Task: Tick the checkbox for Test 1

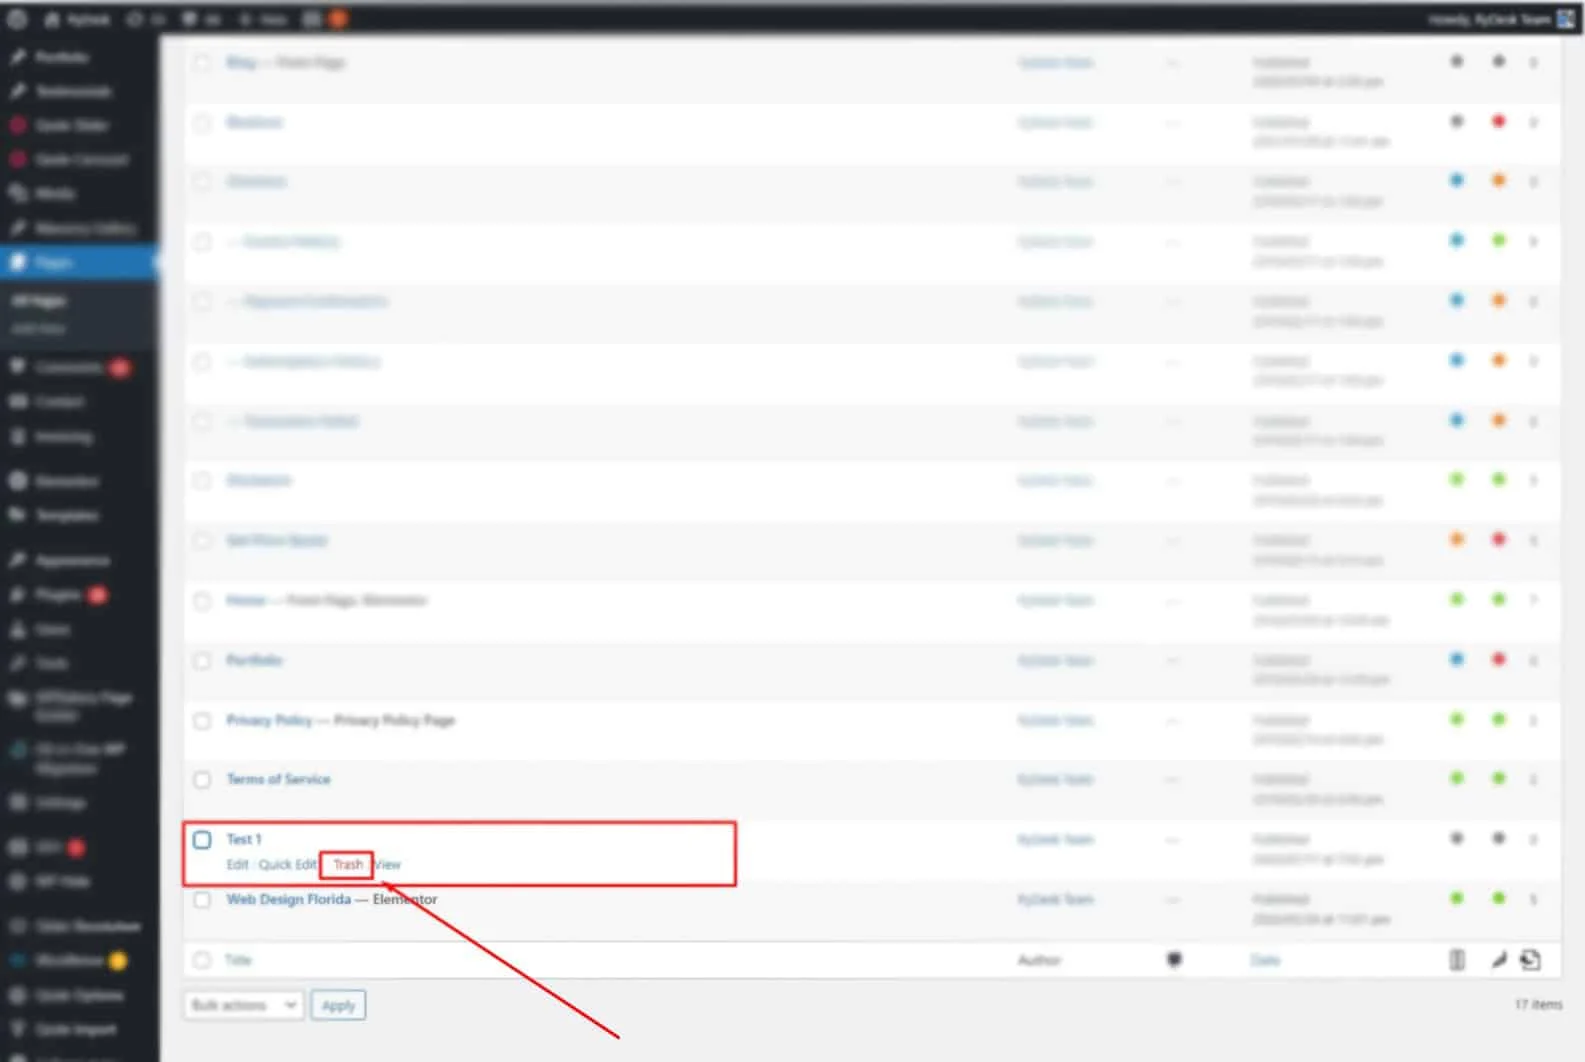Action: [202, 840]
